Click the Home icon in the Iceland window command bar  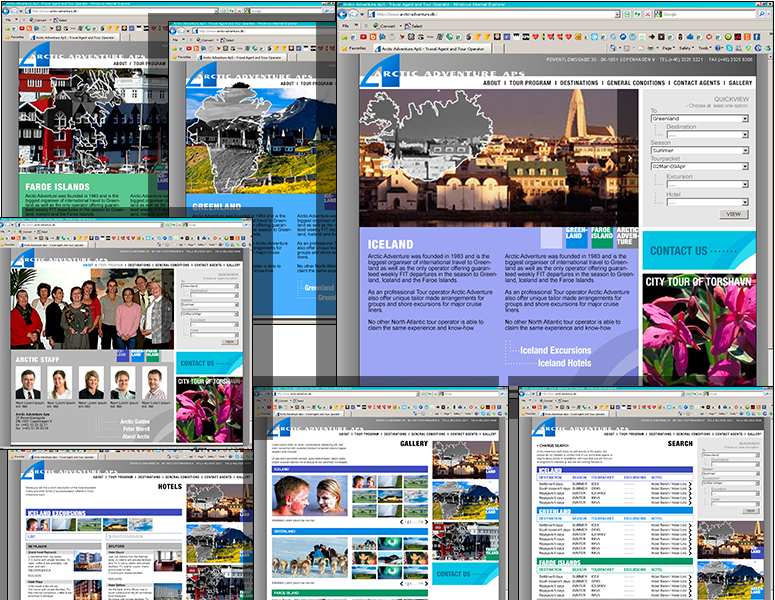click(613, 48)
